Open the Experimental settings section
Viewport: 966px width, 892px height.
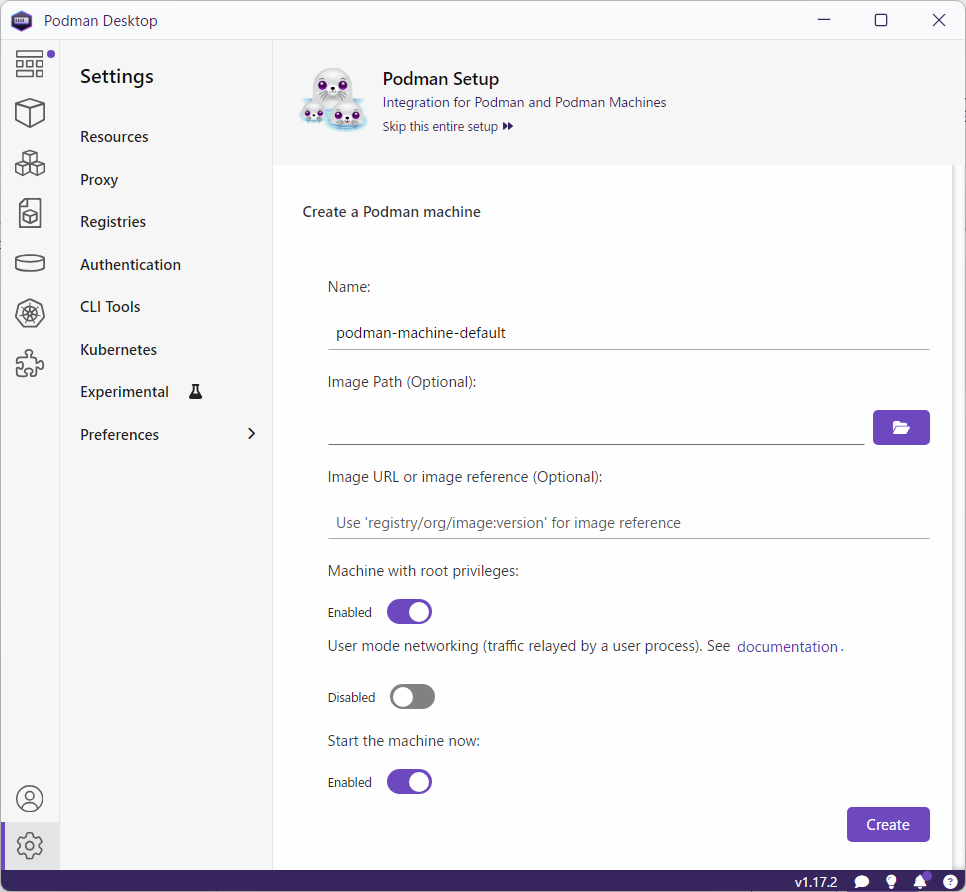[125, 392]
